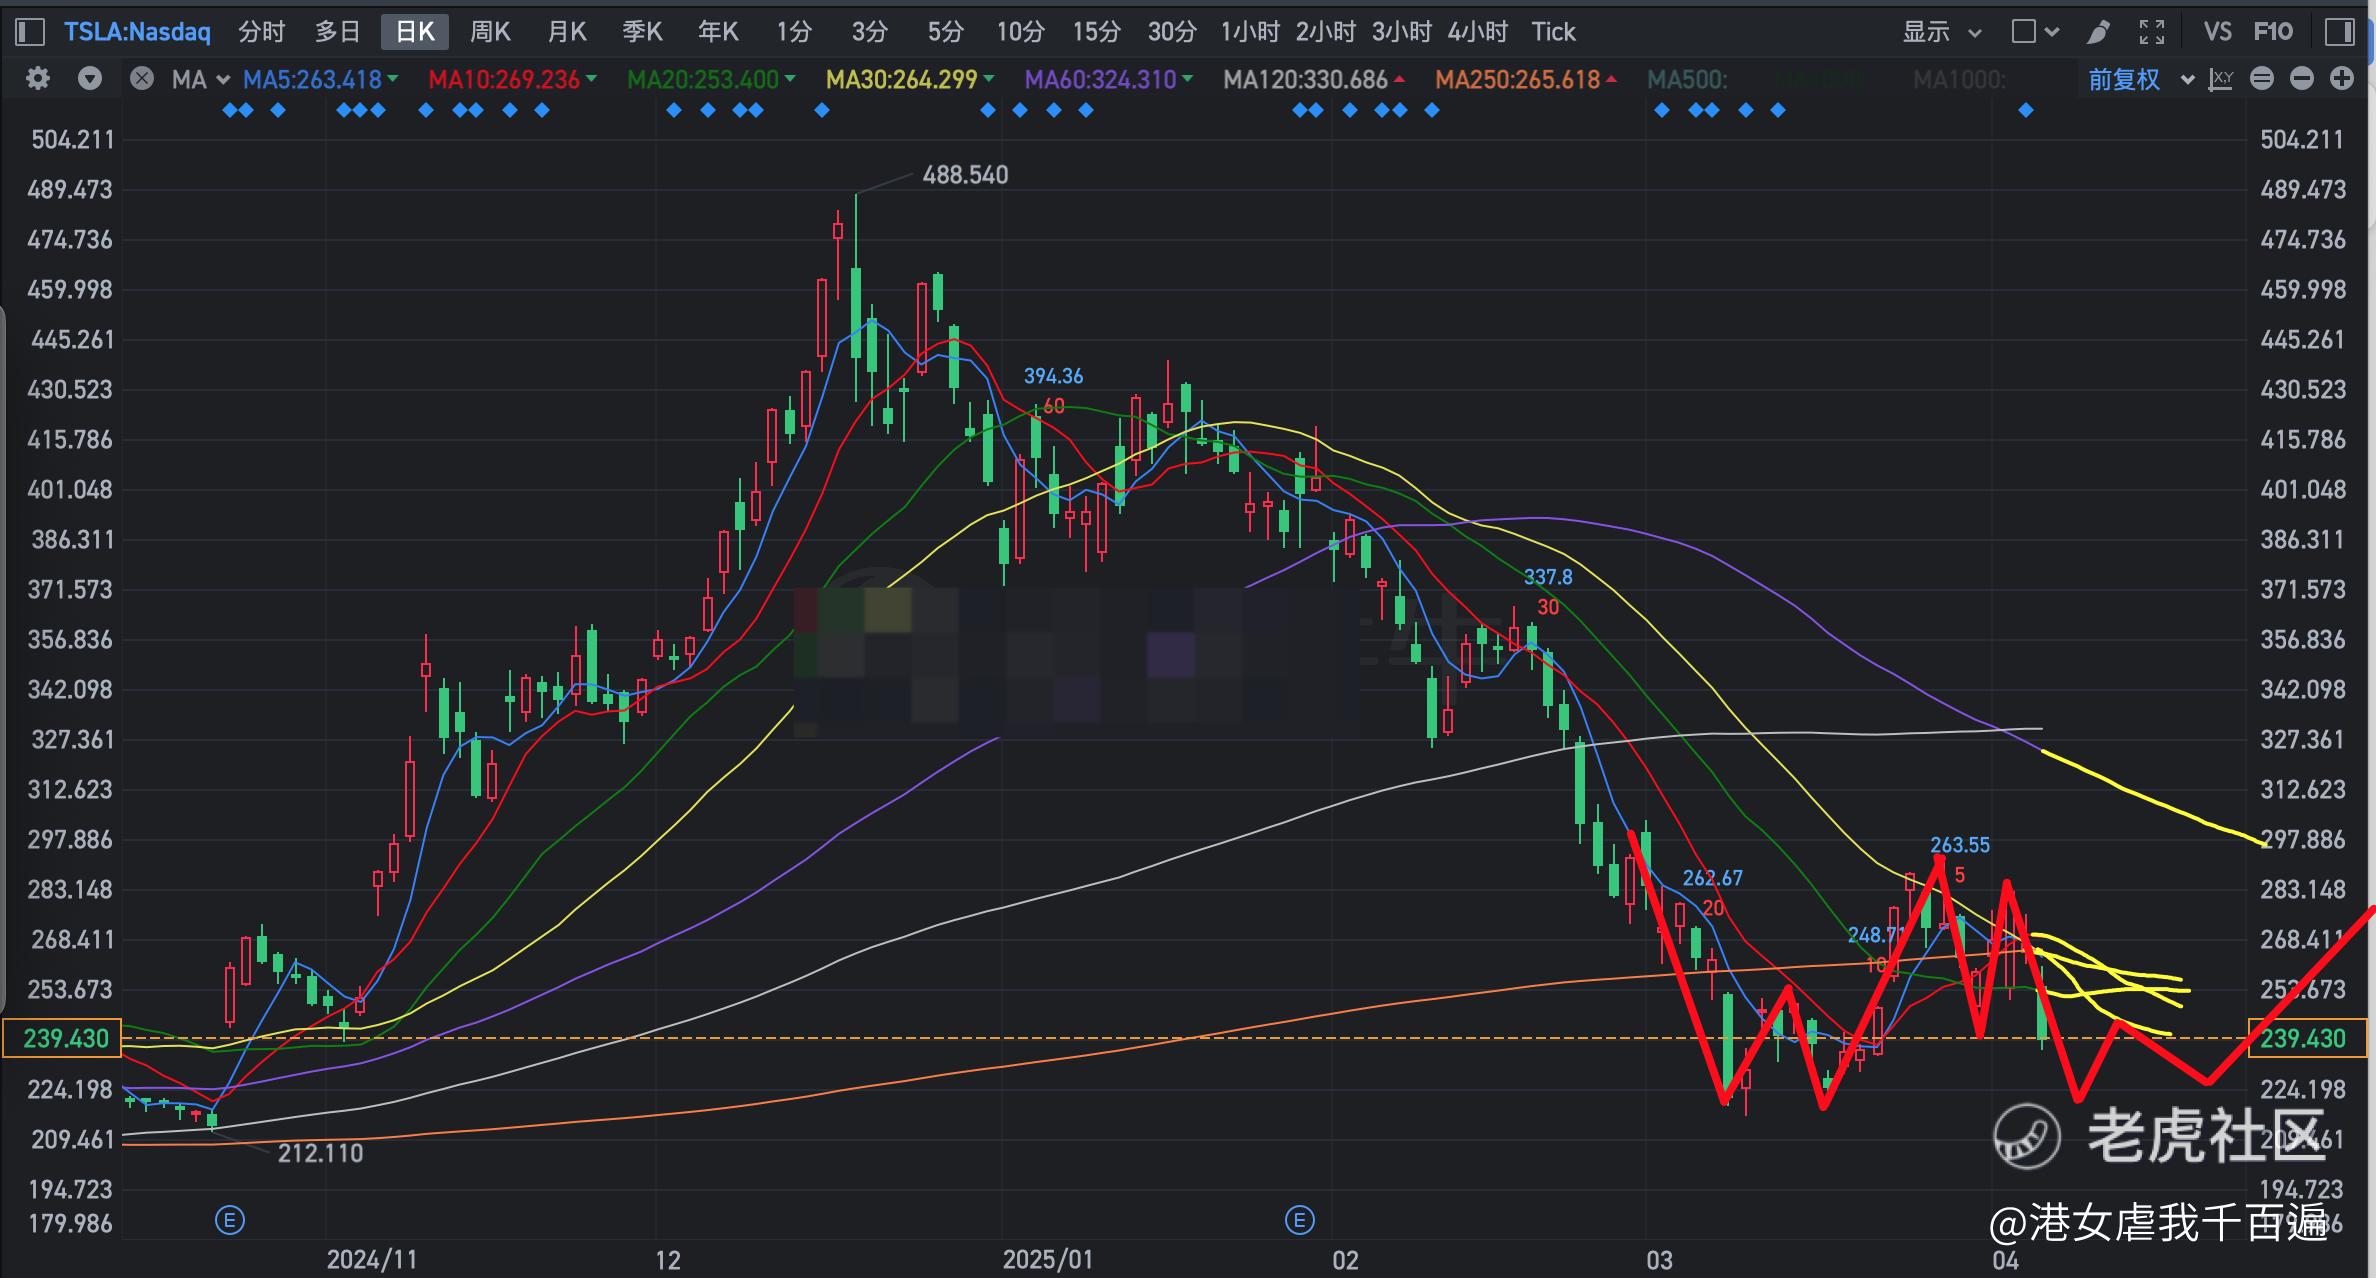This screenshot has height=1278, width=2376.
Task: Select the 1分 one-minute interval
Action: pyautogui.click(x=794, y=32)
